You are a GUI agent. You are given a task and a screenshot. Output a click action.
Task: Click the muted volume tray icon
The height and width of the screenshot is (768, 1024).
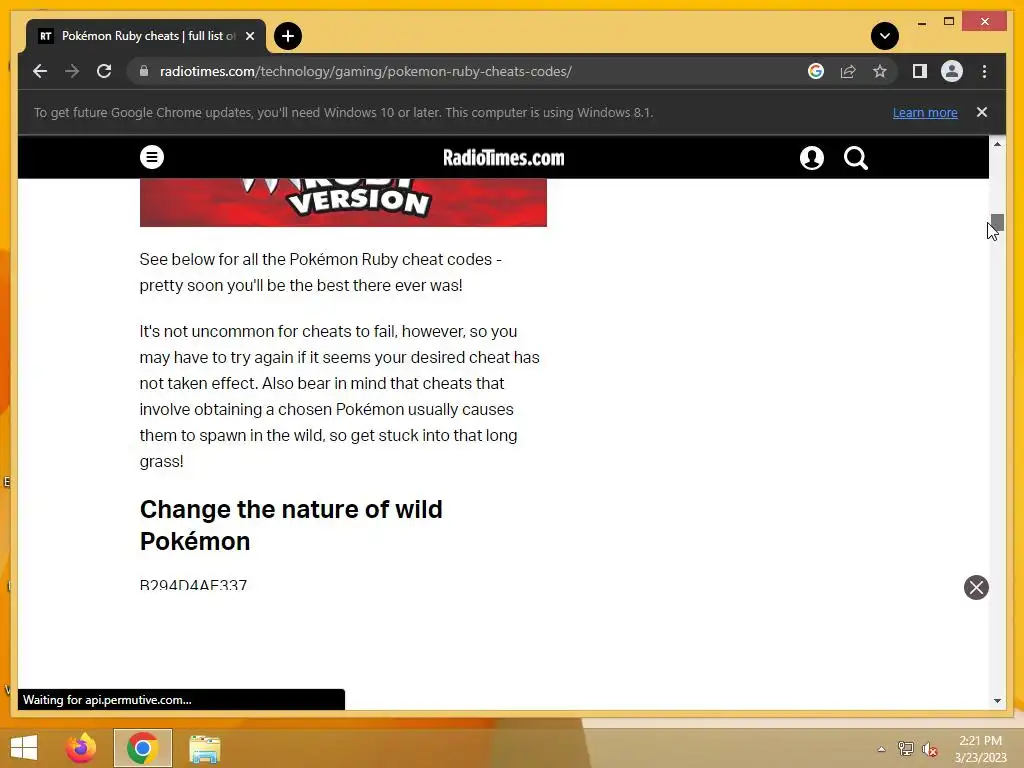point(930,749)
